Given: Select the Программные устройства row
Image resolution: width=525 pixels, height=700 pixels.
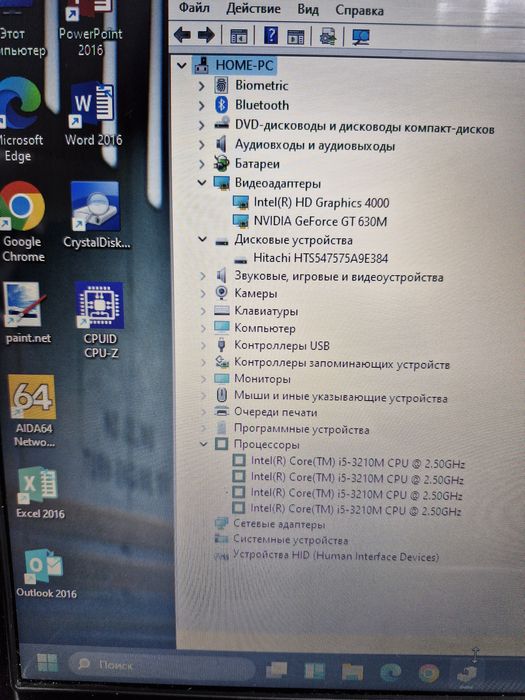Looking at the screenshot, I should 292,429.
